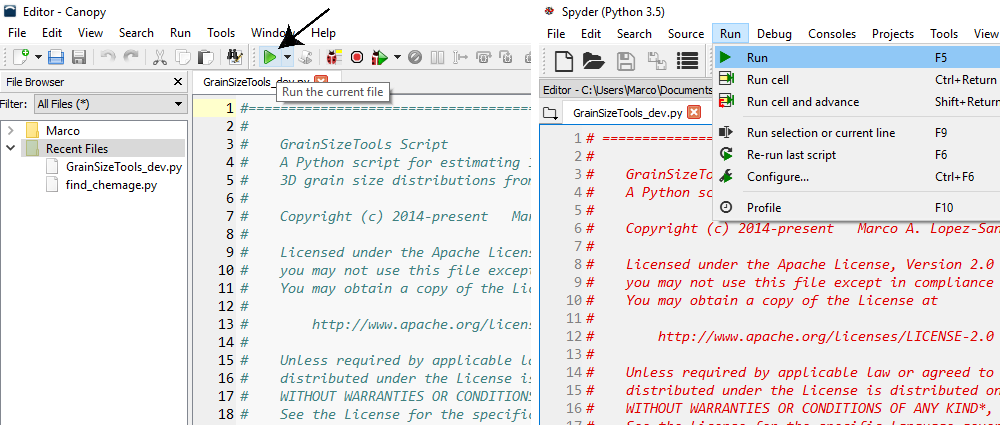Click the blue Save icon in Canopy toolbar

56,57
